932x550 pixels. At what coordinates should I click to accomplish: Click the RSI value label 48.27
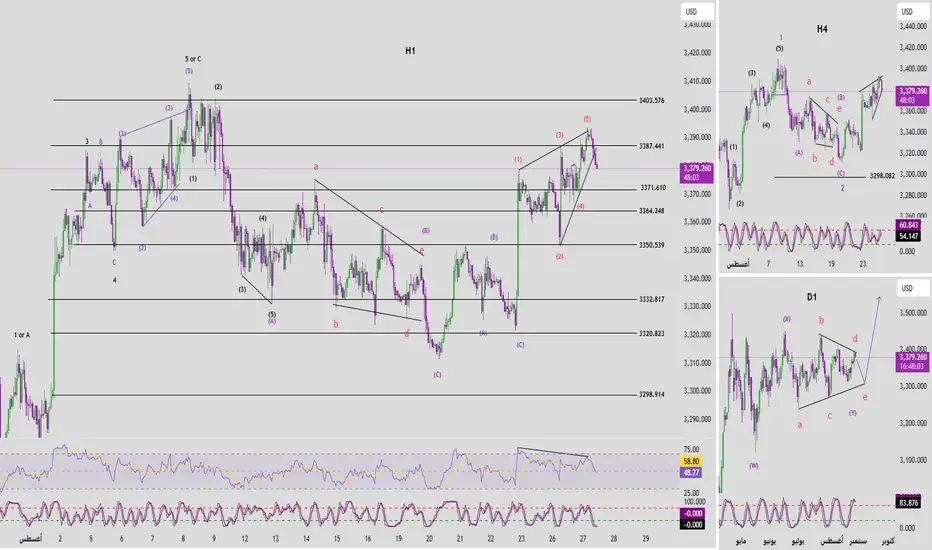[x=691, y=473]
